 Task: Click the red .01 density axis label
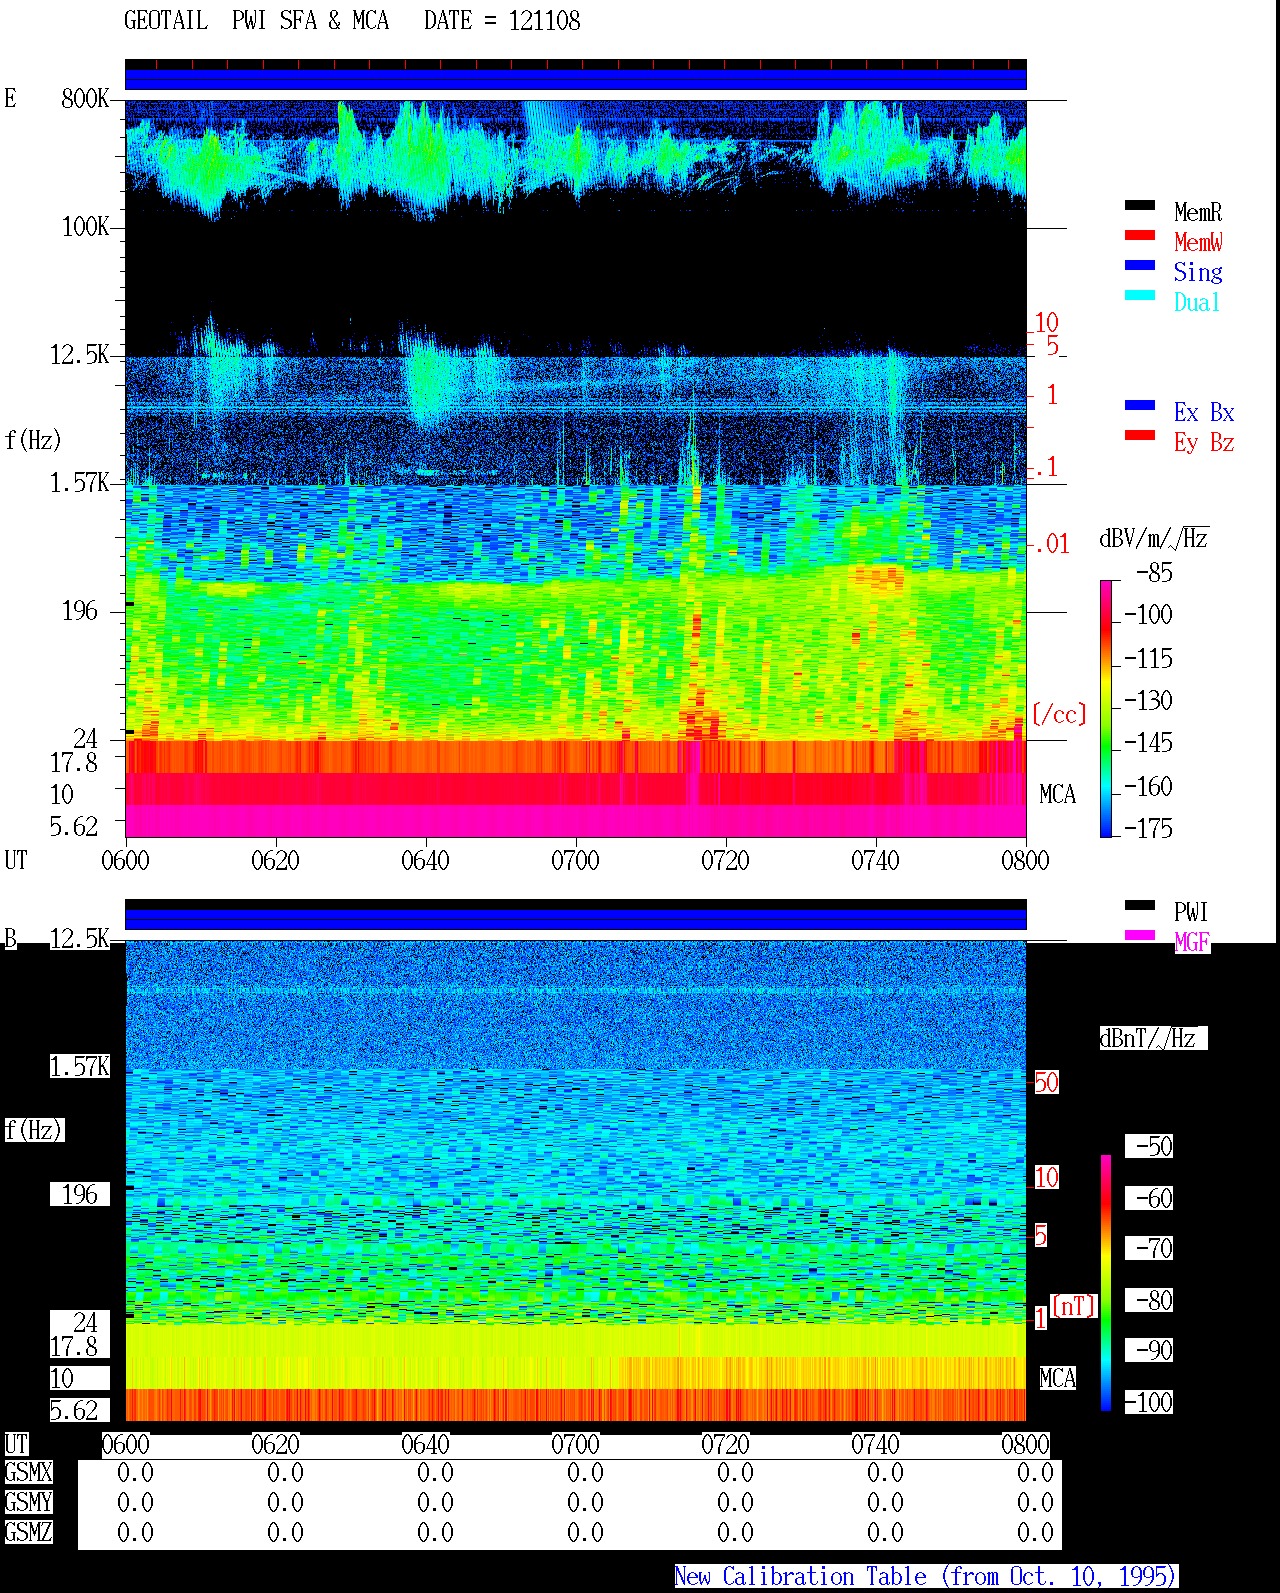click(x=1052, y=544)
